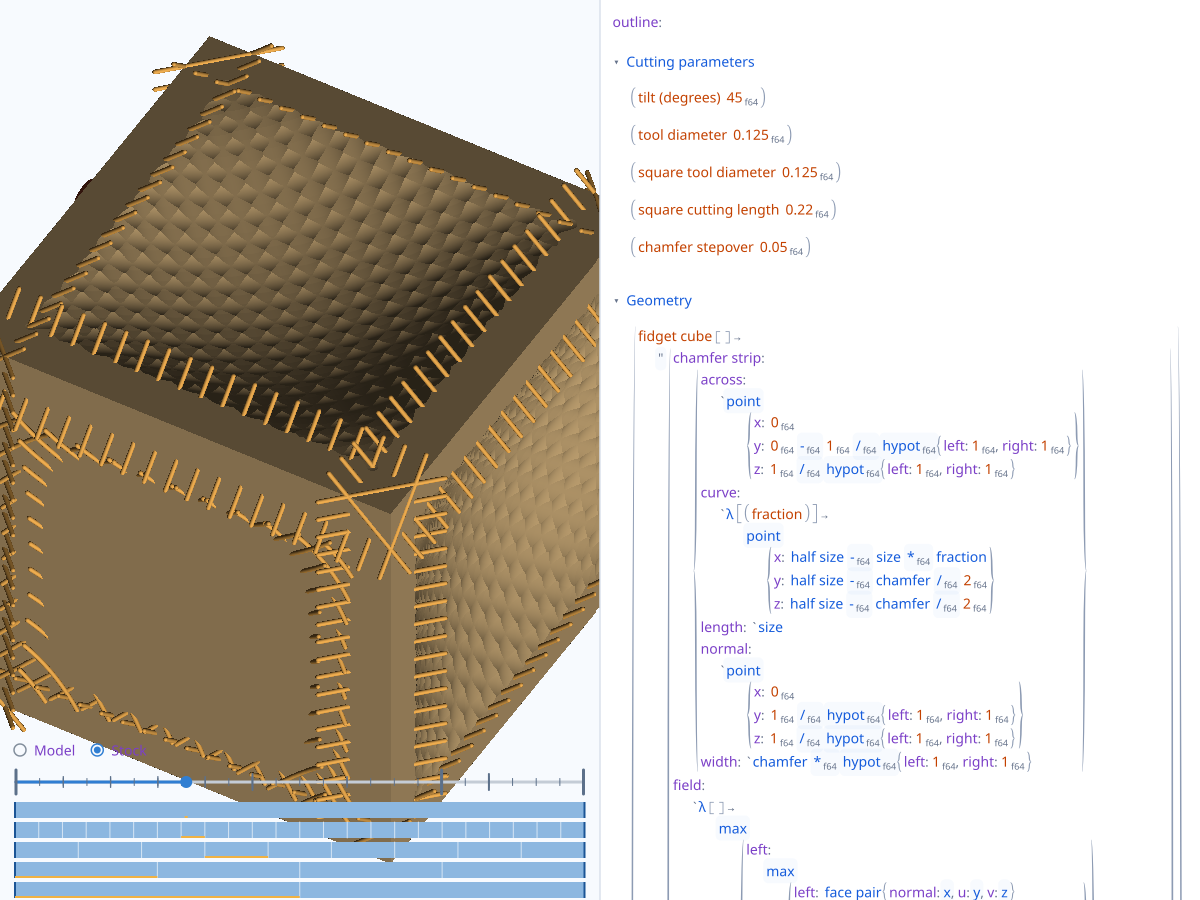Click the 'length:' field label

coord(723,628)
